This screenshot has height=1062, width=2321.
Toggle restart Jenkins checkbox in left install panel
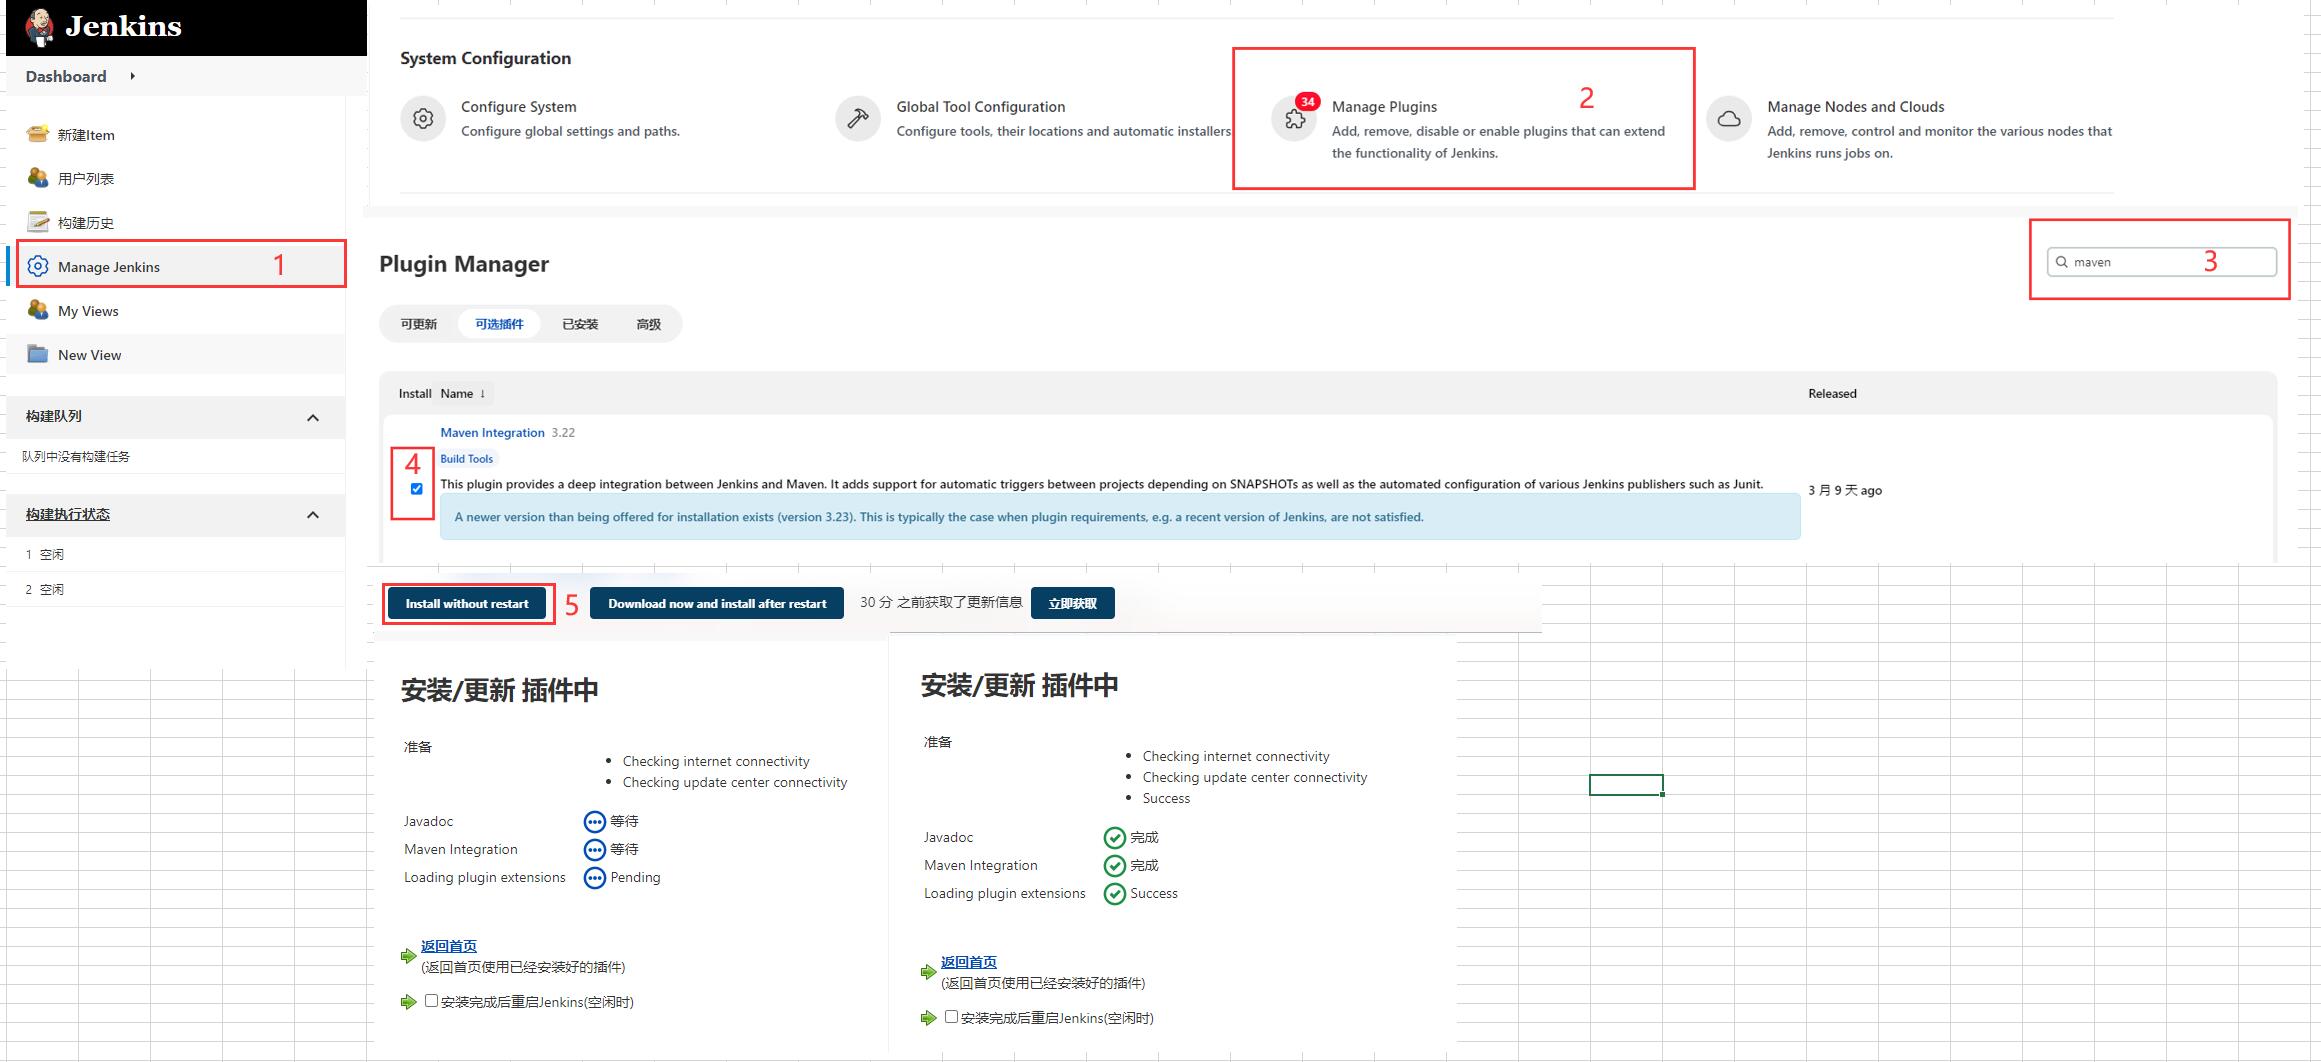(431, 1000)
